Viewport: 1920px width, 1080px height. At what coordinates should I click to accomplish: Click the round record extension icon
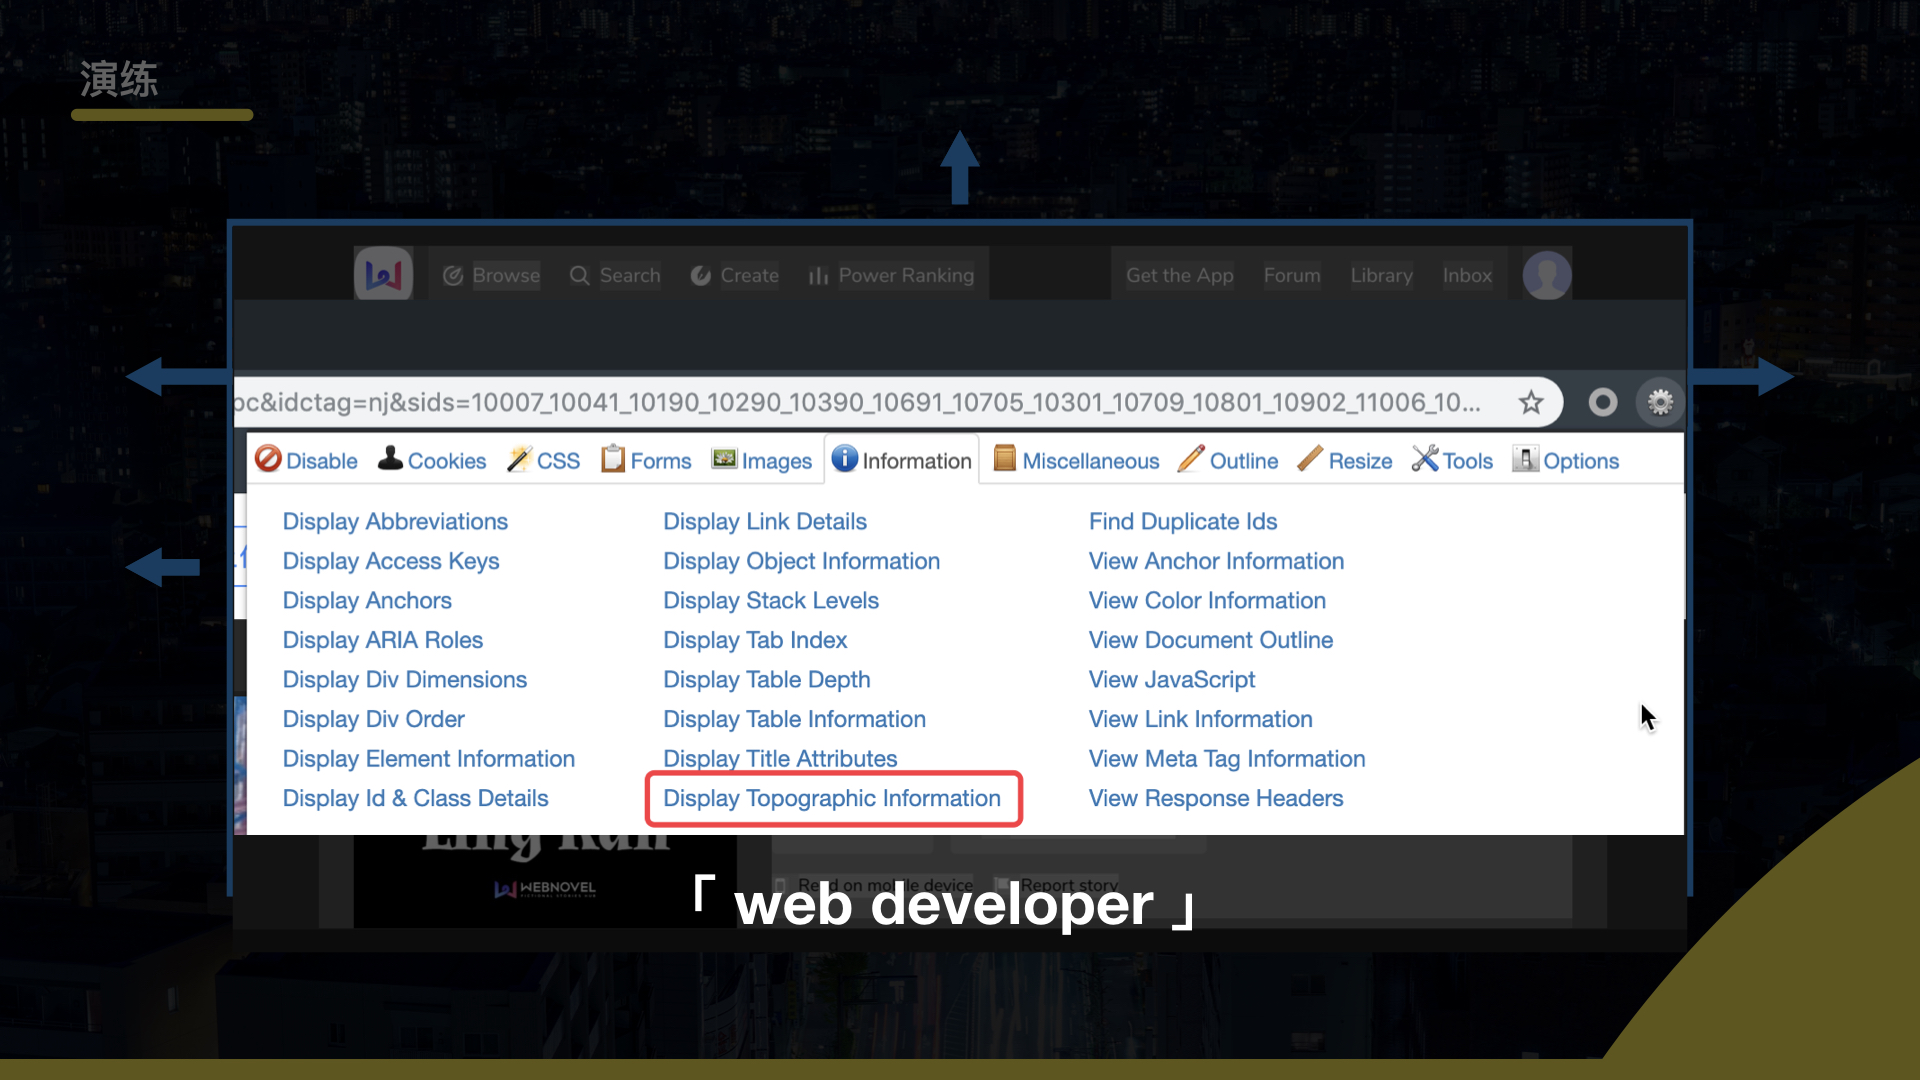(x=1603, y=402)
